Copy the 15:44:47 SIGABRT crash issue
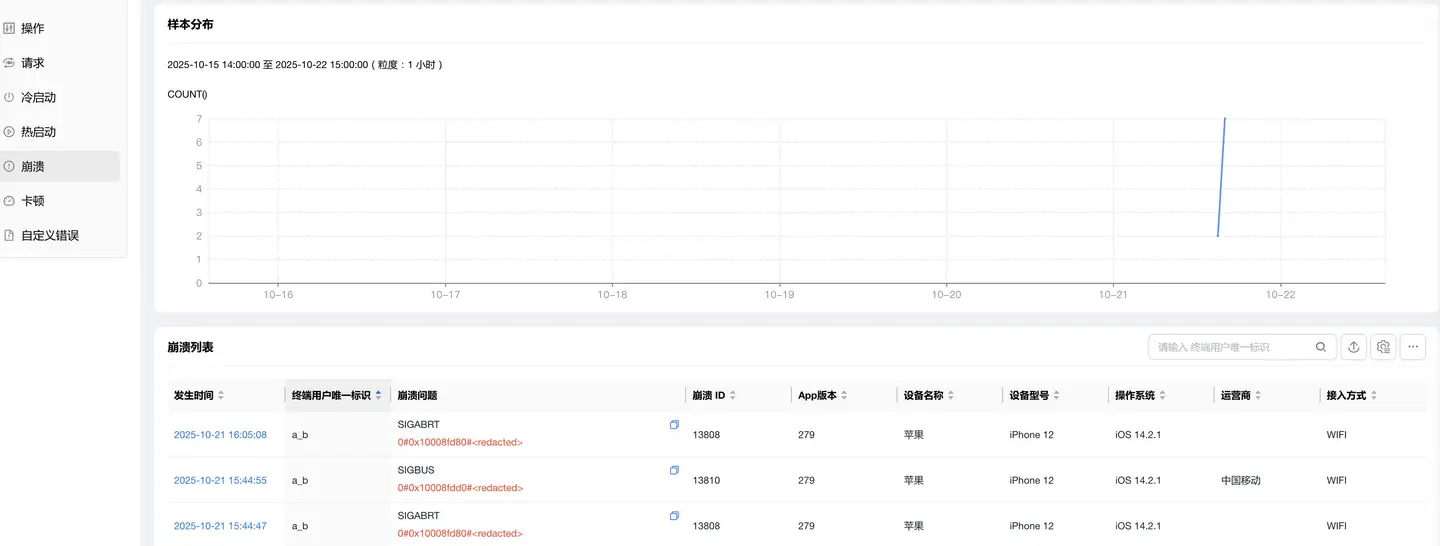The height and width of the screenshot is (546, 1440). [674, 516]
